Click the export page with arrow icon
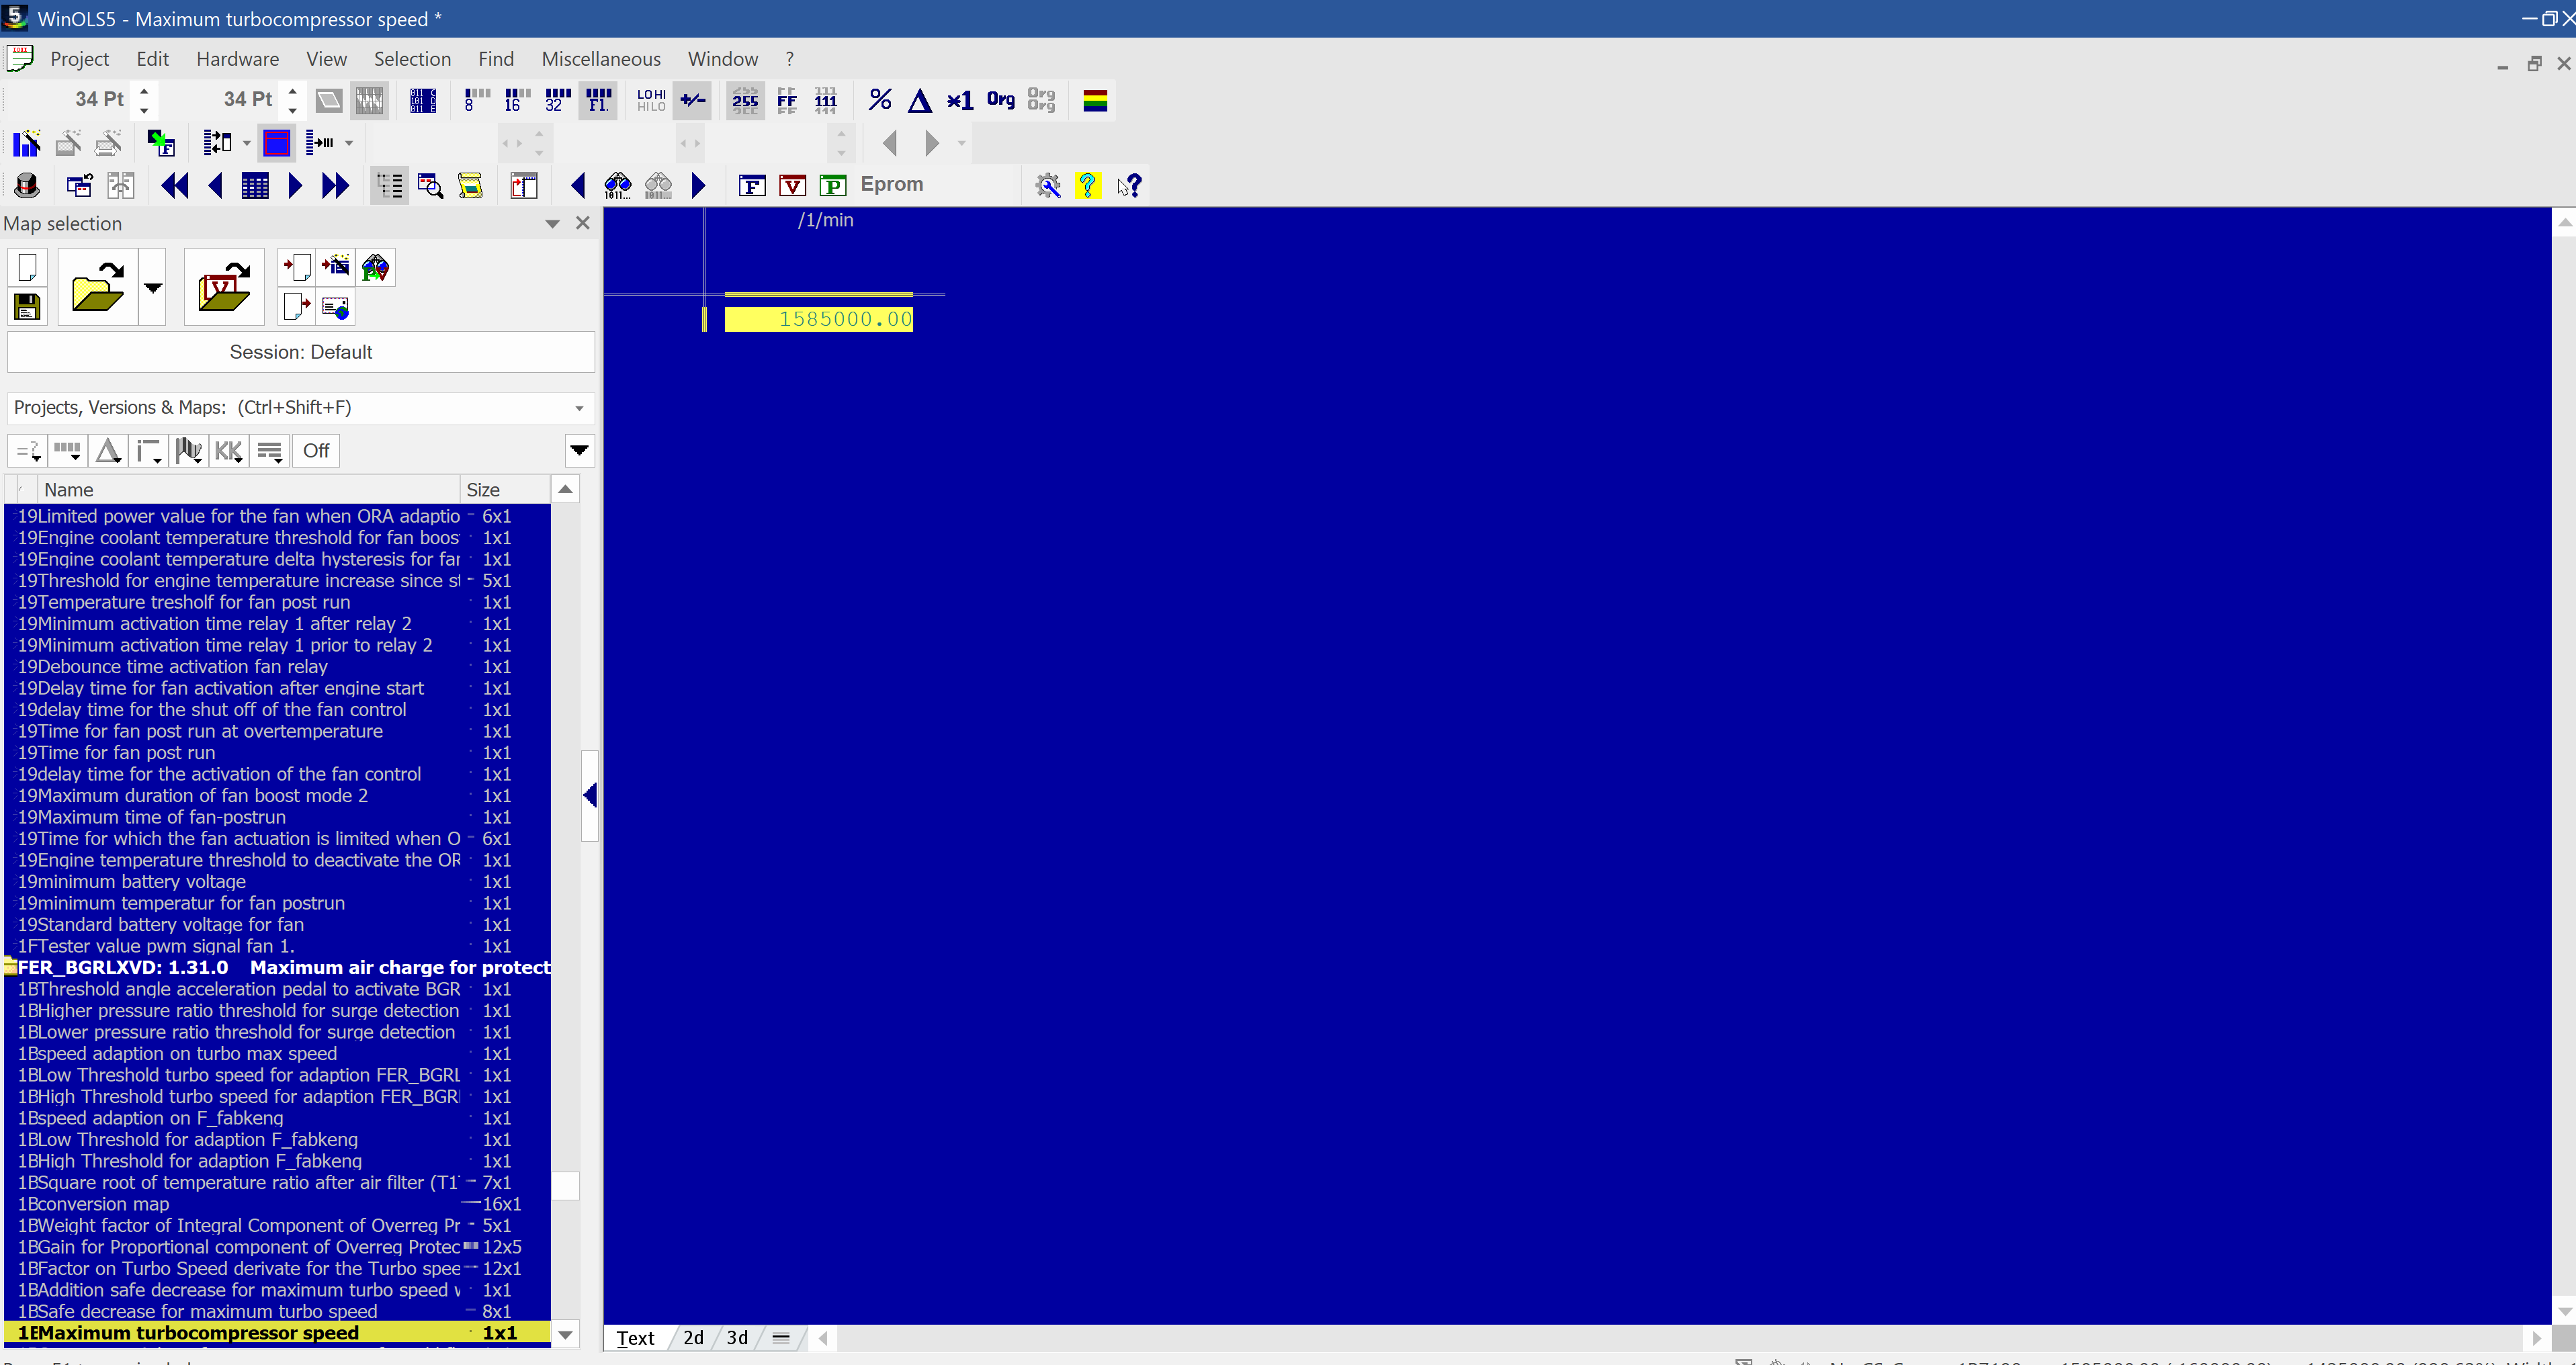This screenshot has height=1365, width=2576. click(x=296, y=307)
